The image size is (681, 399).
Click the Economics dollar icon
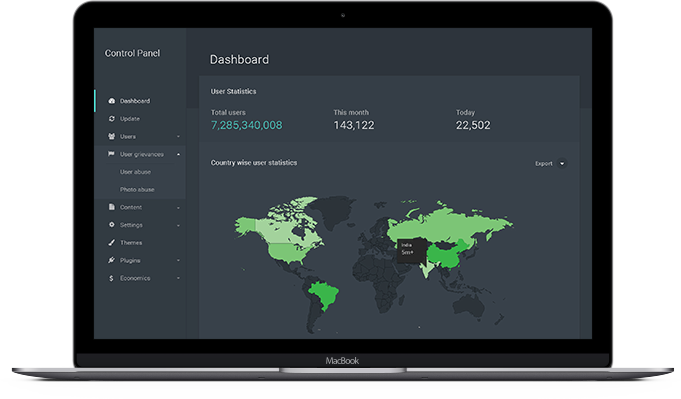coord(111,278)
